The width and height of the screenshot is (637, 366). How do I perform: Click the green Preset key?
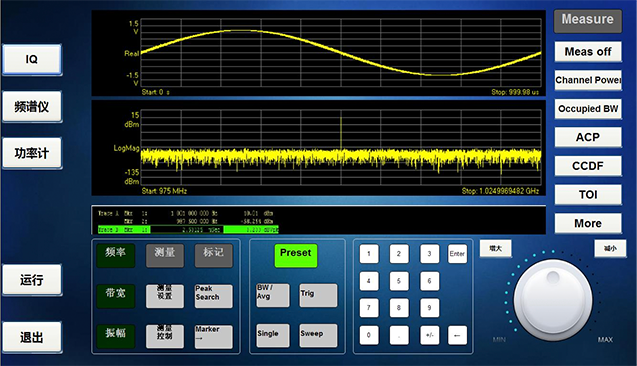click(x=296, y=255)
